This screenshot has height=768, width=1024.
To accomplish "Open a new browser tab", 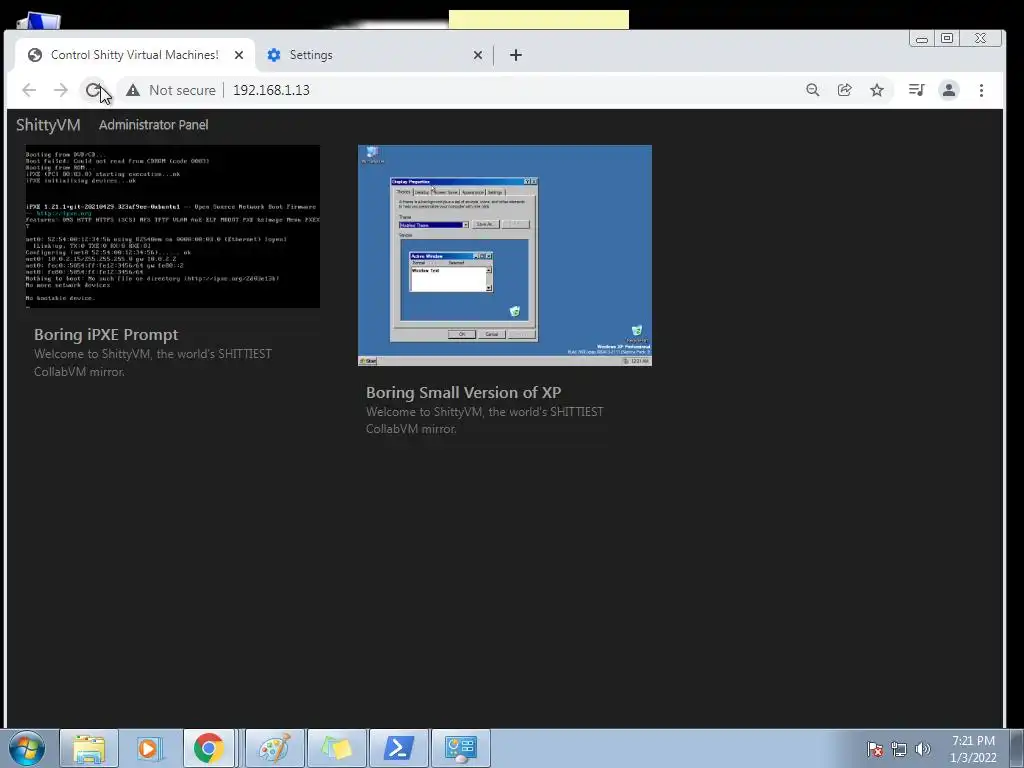I will [516, 55].
